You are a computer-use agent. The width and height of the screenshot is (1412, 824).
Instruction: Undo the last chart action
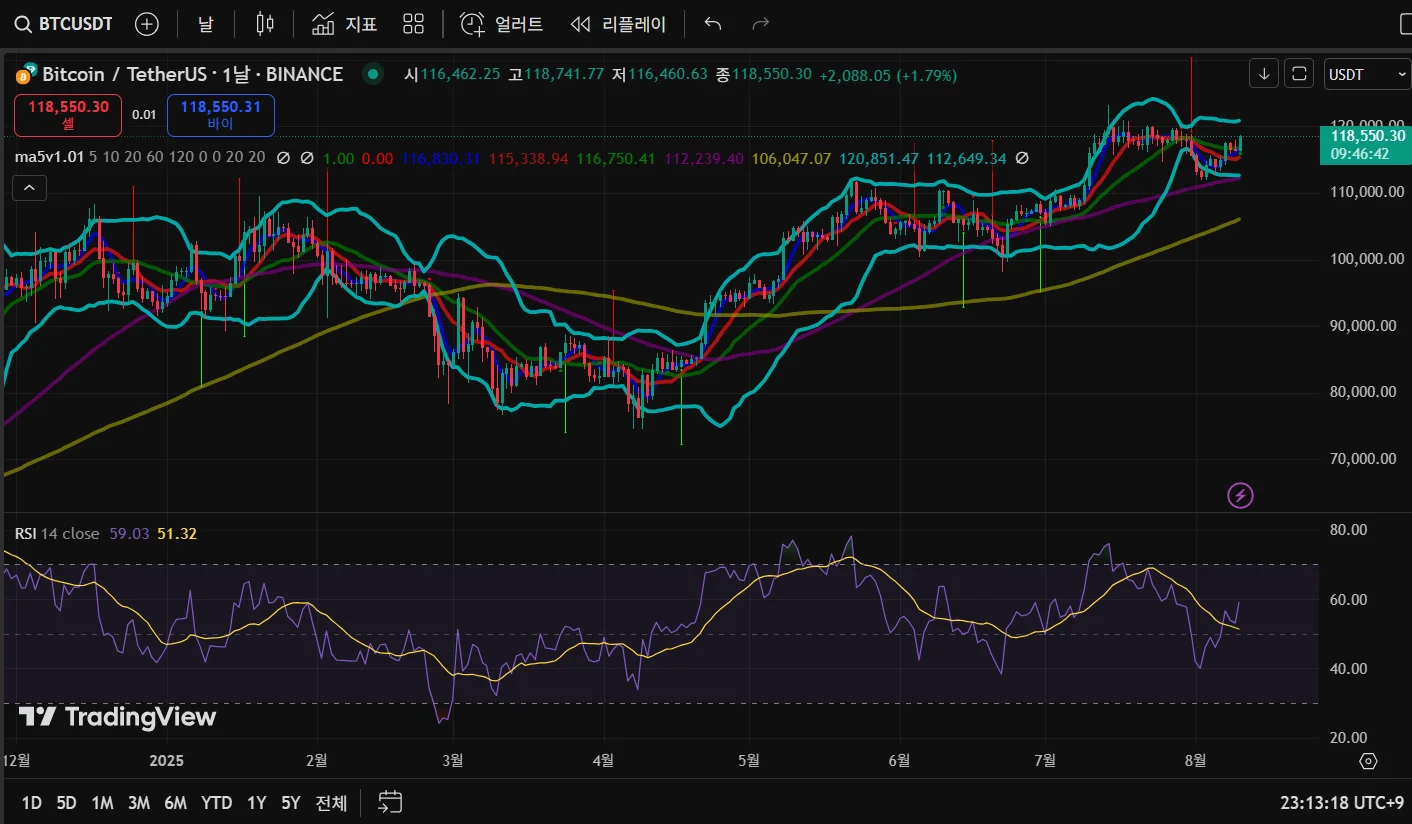tap(713, 24)
